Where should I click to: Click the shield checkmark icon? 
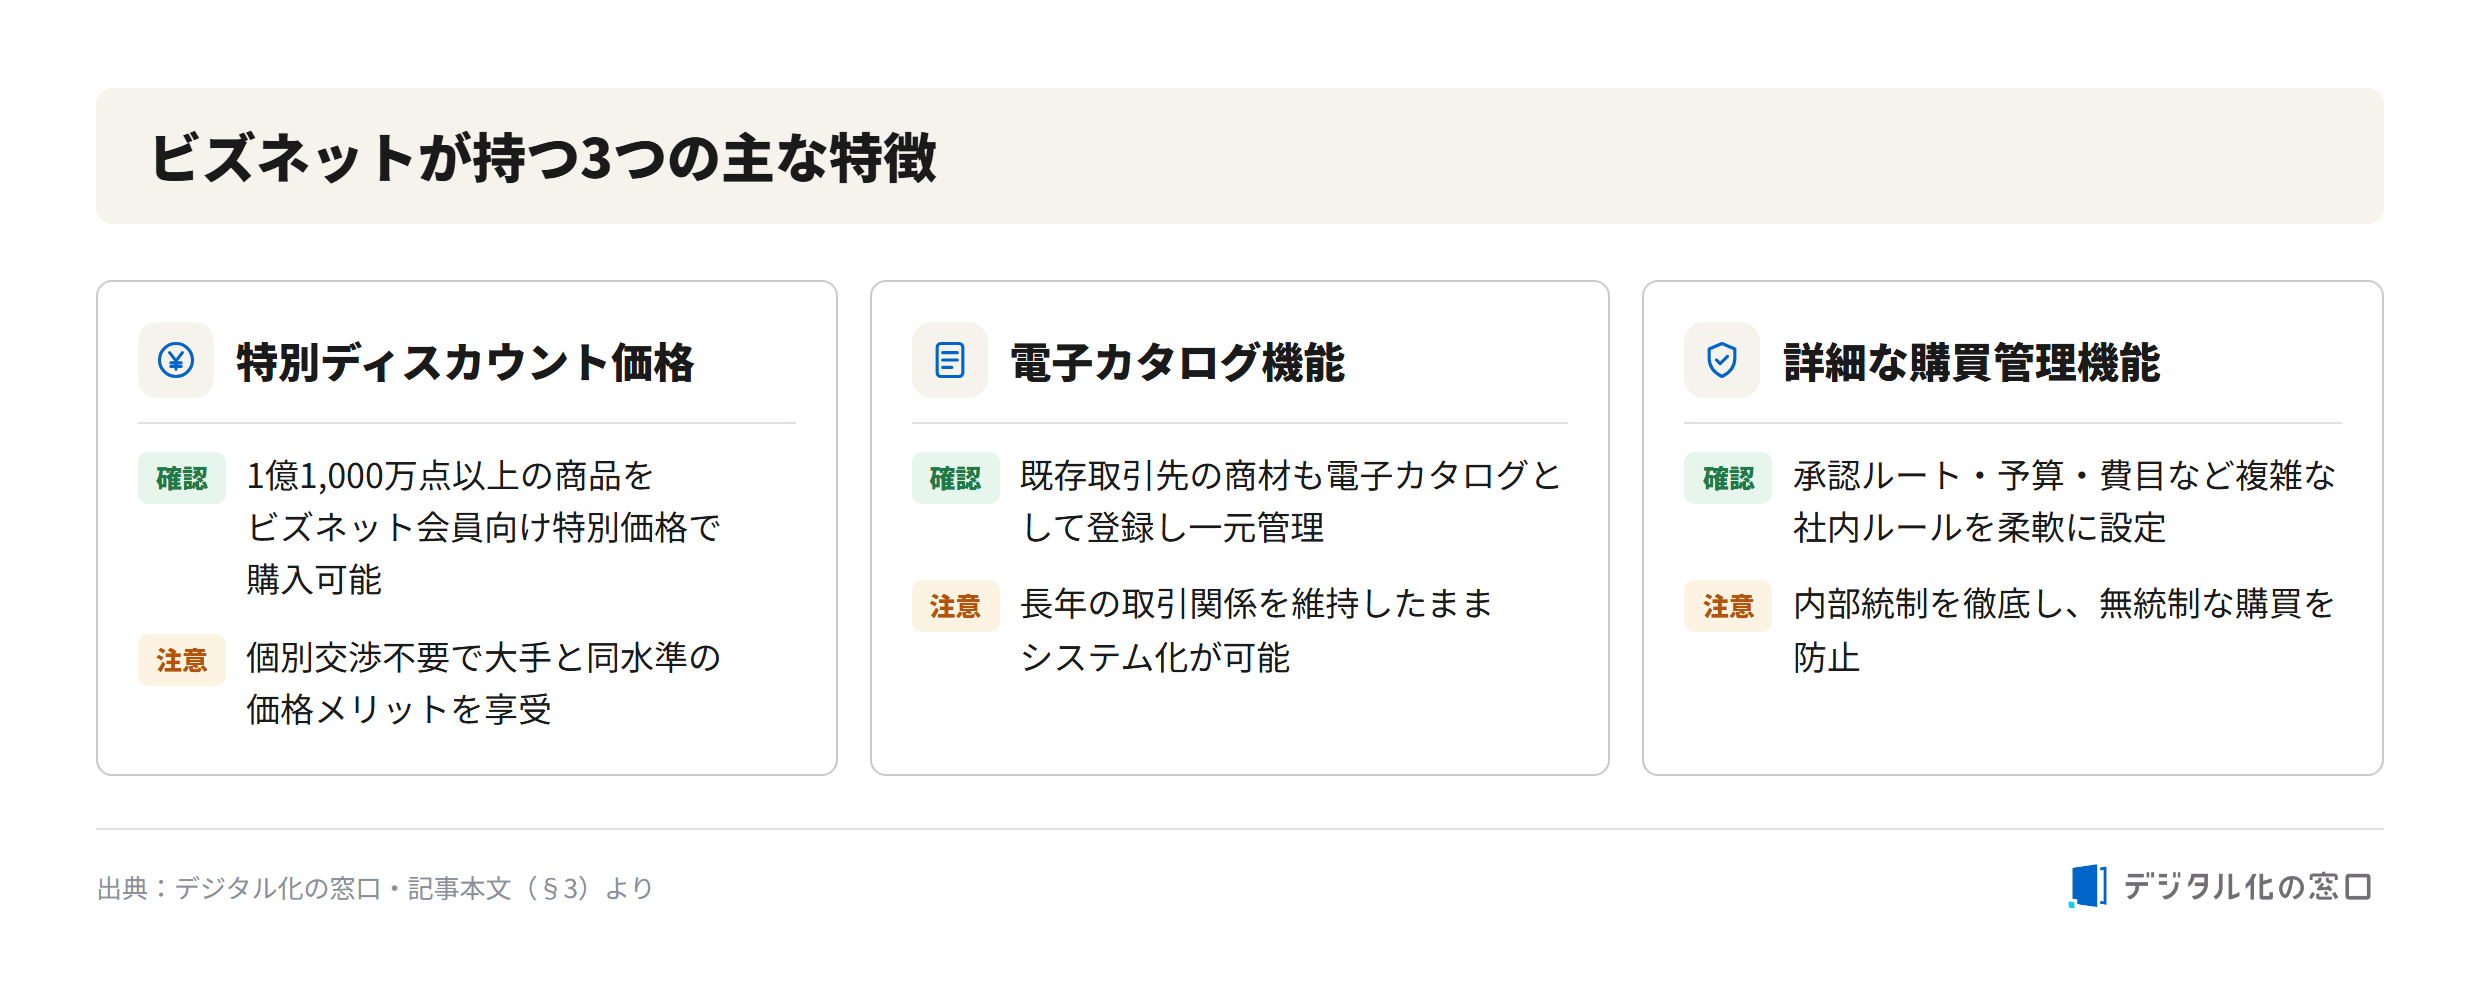(1721, 360)
